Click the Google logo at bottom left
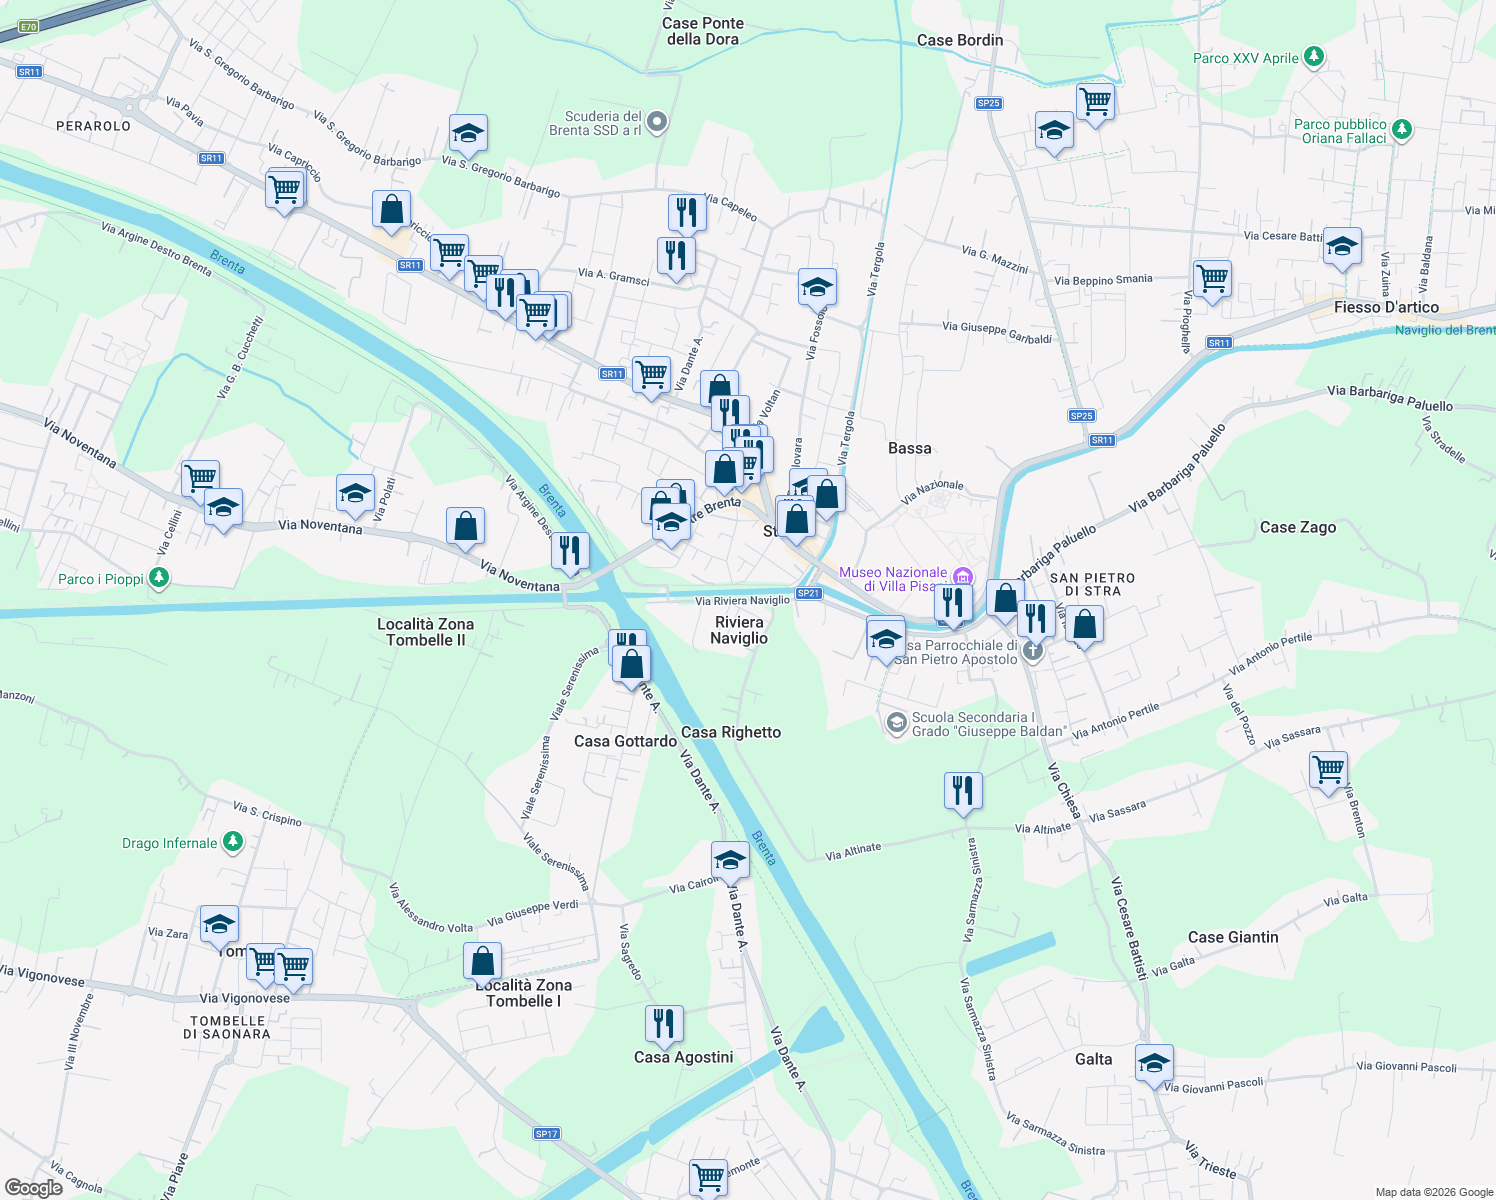Image resolution: width=1496 pixels, height=1200 pixels. [x=32, y=1189]
